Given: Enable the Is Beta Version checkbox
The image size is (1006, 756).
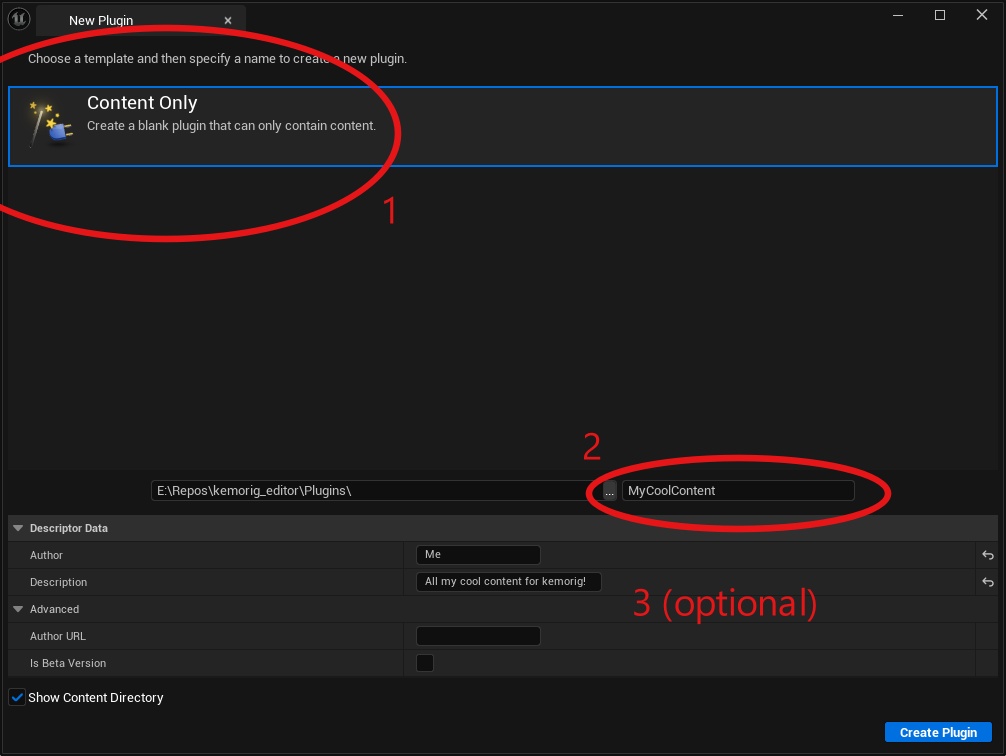Looking at the screenshot, I should [x=425, y=663].
